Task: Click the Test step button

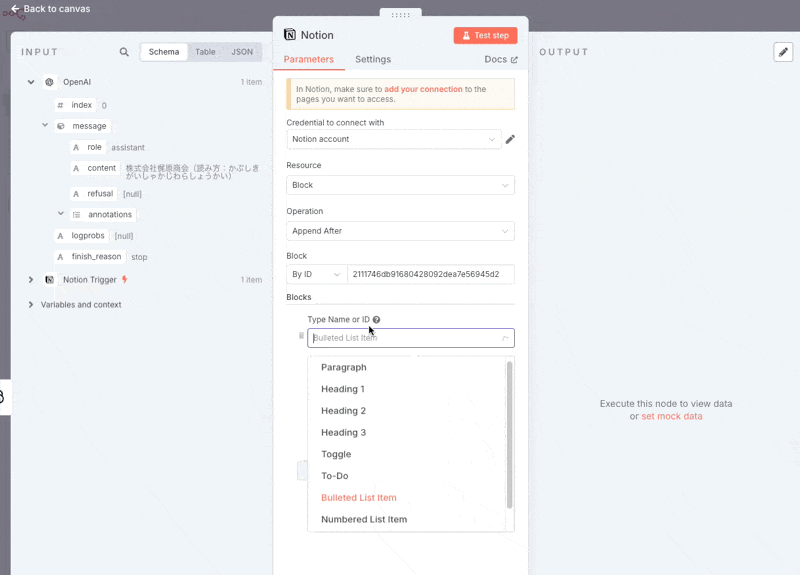Action: (x=485, y=35)
